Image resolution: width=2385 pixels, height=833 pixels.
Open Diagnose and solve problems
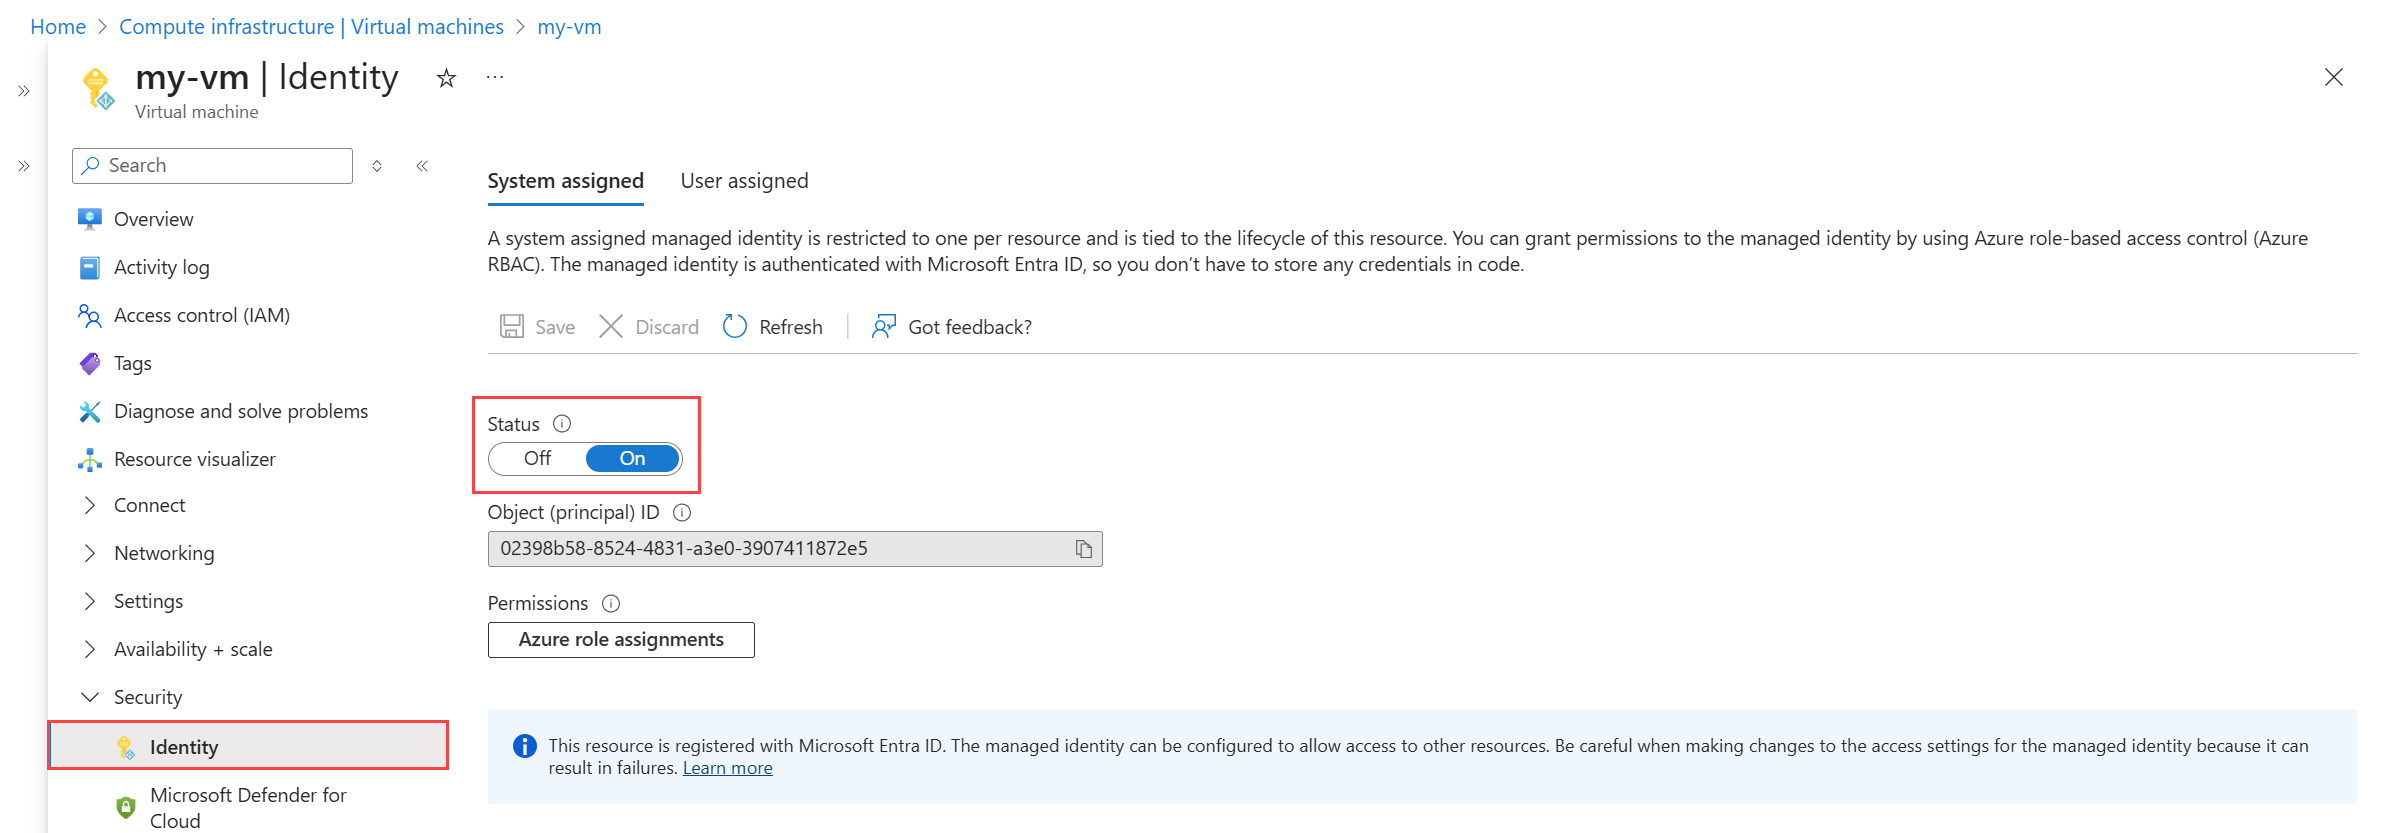click(x=240, y=411)
